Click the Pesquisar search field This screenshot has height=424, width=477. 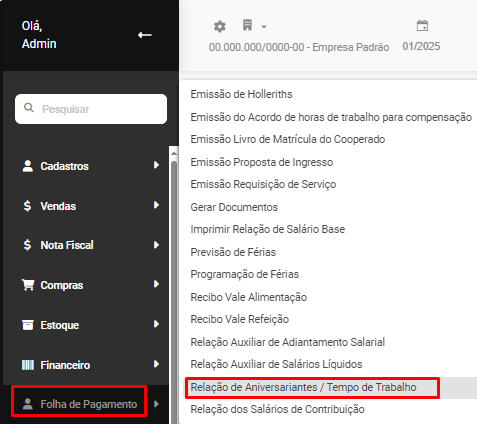tap(91, 109)
